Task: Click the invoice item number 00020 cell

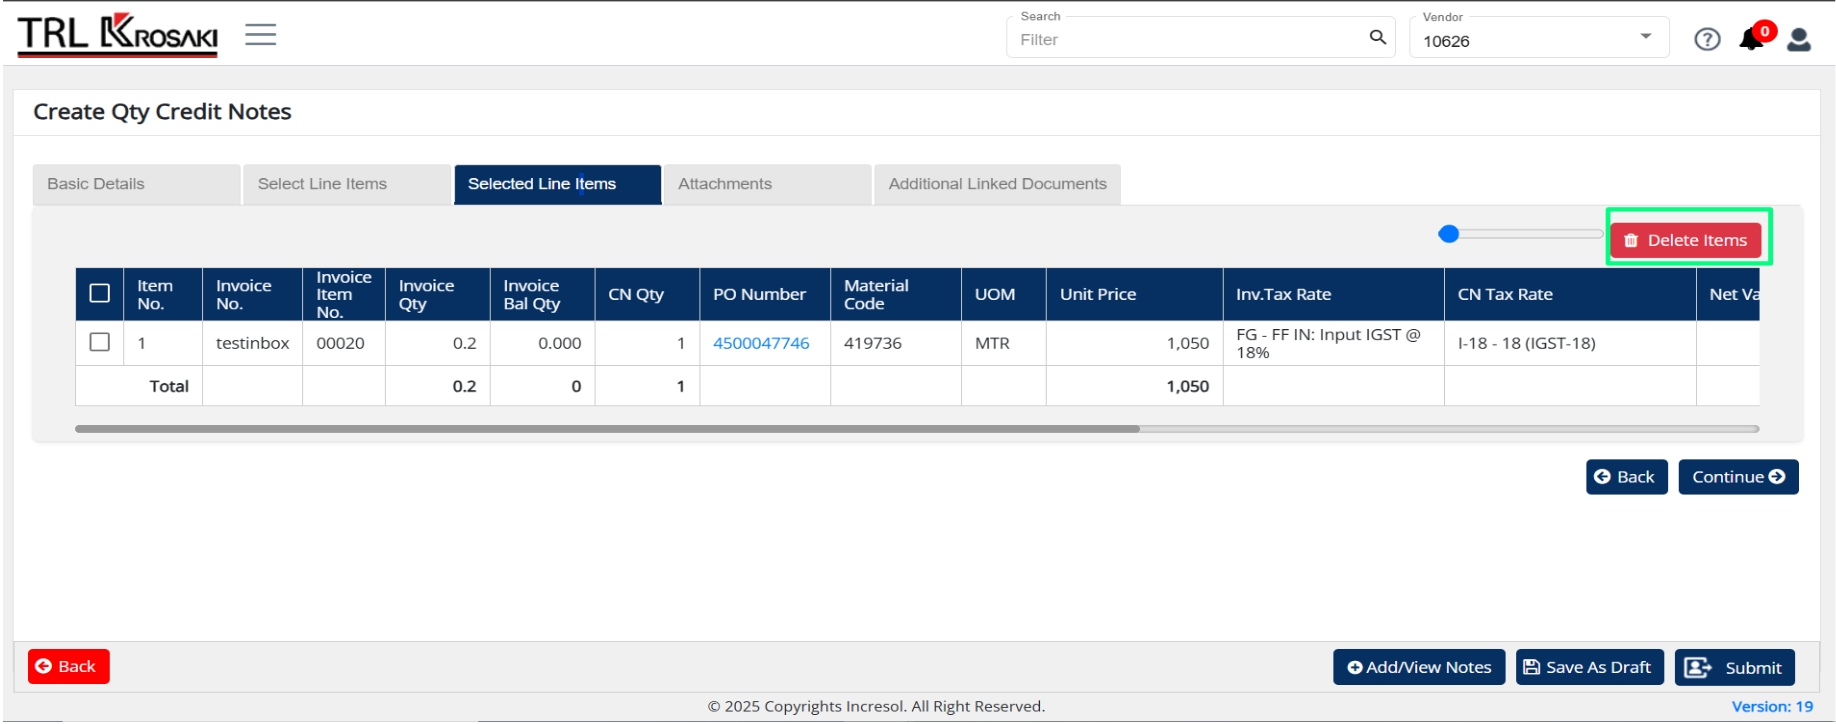Action: point(344,343)
